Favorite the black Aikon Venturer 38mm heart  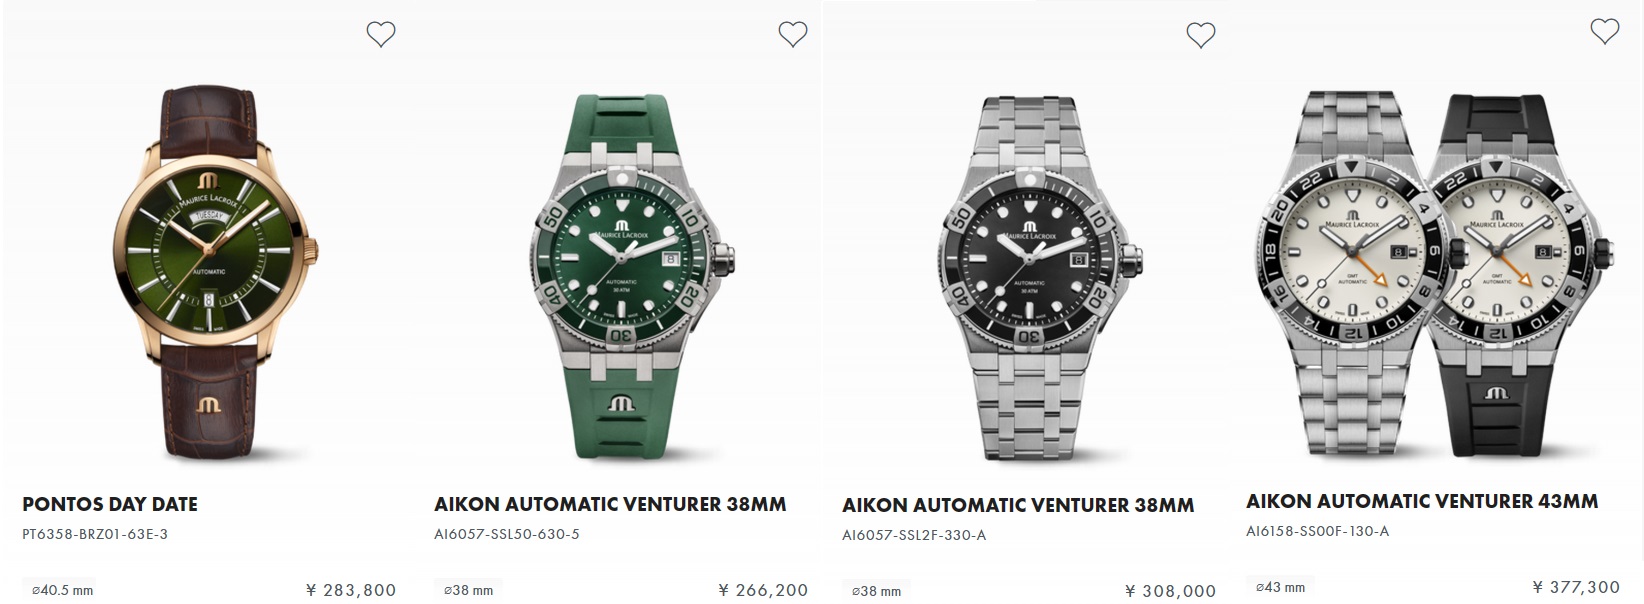(x=1200, y=36)
